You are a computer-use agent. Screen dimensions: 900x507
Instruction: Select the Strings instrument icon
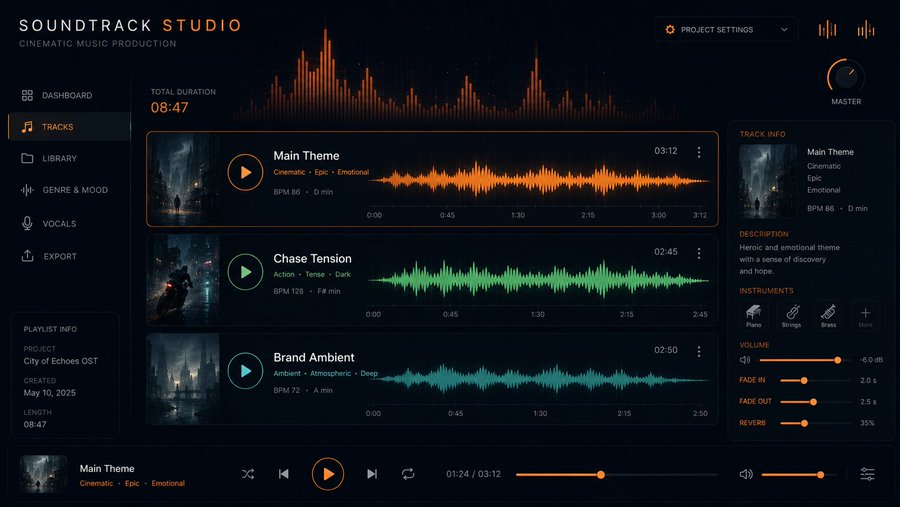point(792,315)
